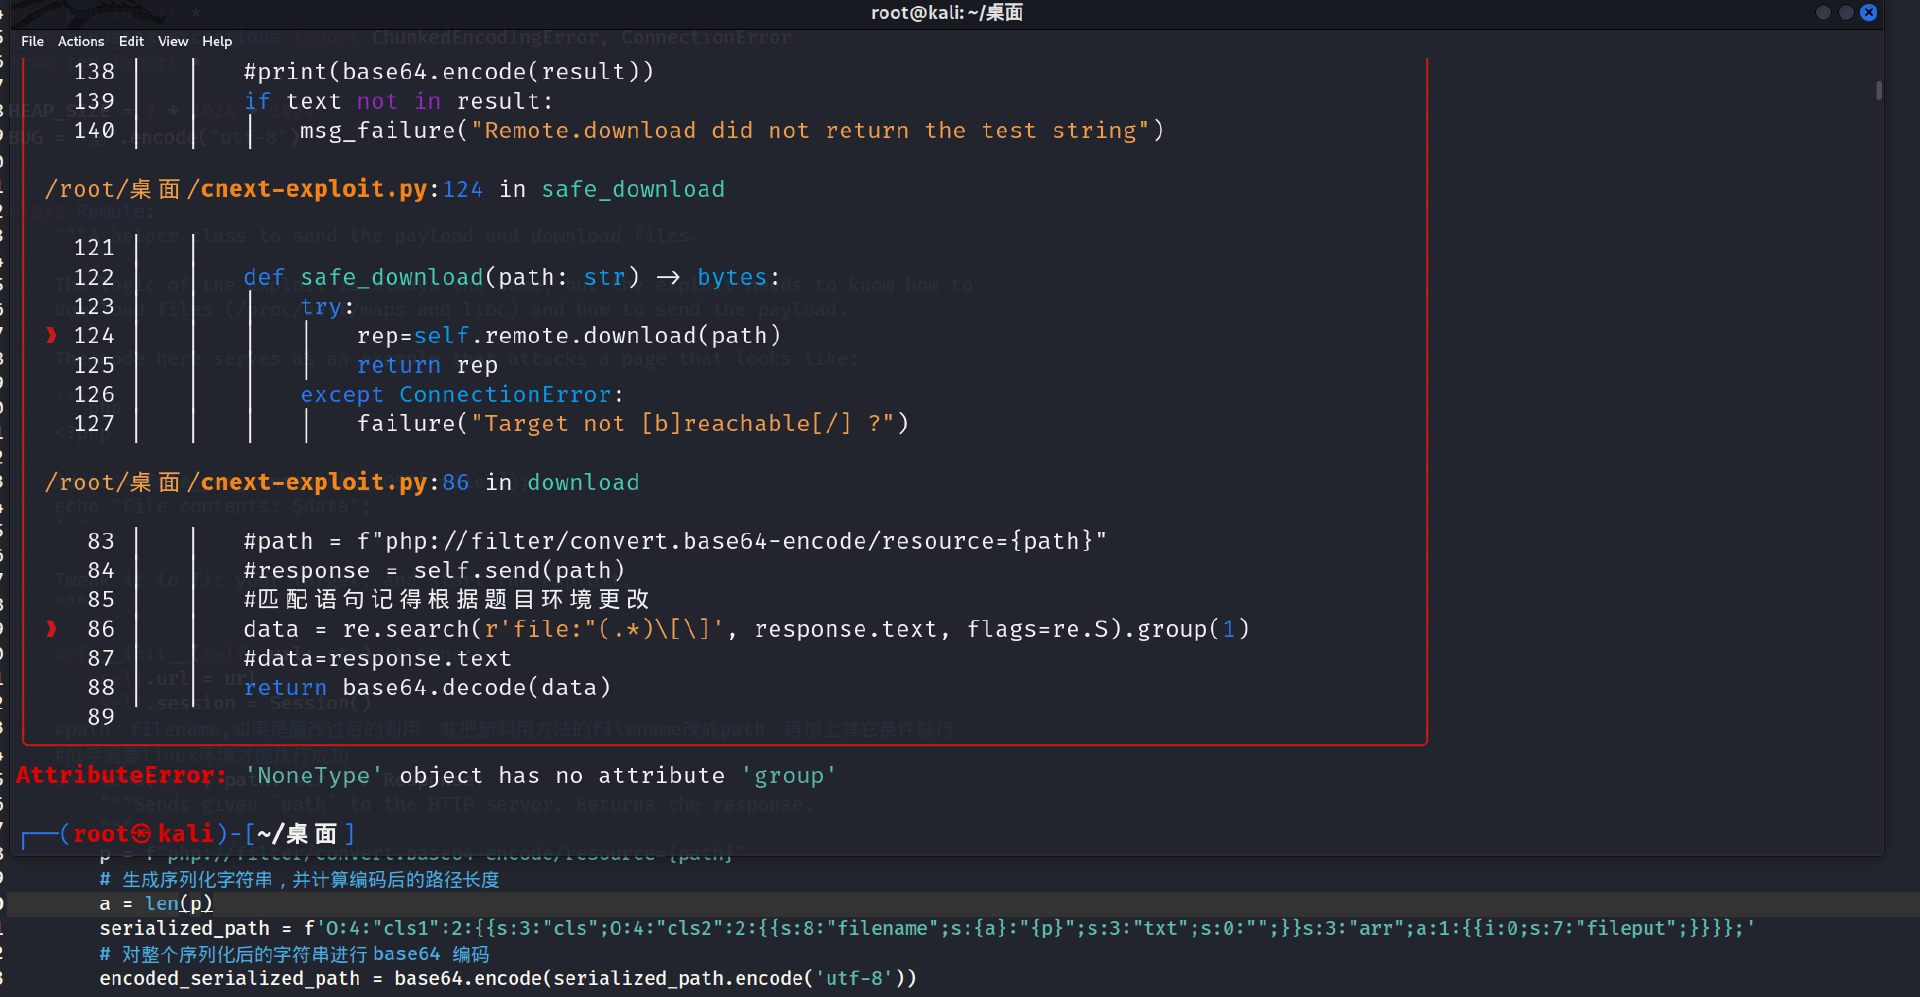
Task: Click the "return rep" statement
Action: pyautogui.click(x=428, y=365)
